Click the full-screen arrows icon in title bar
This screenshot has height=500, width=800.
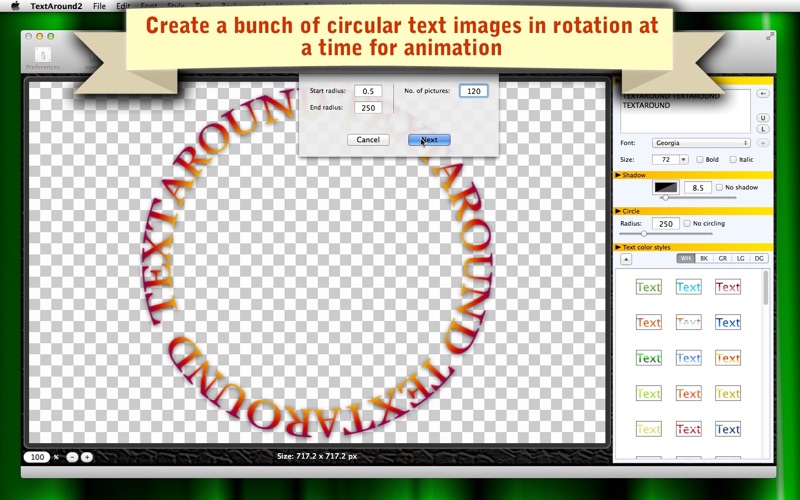pos(769,36)
